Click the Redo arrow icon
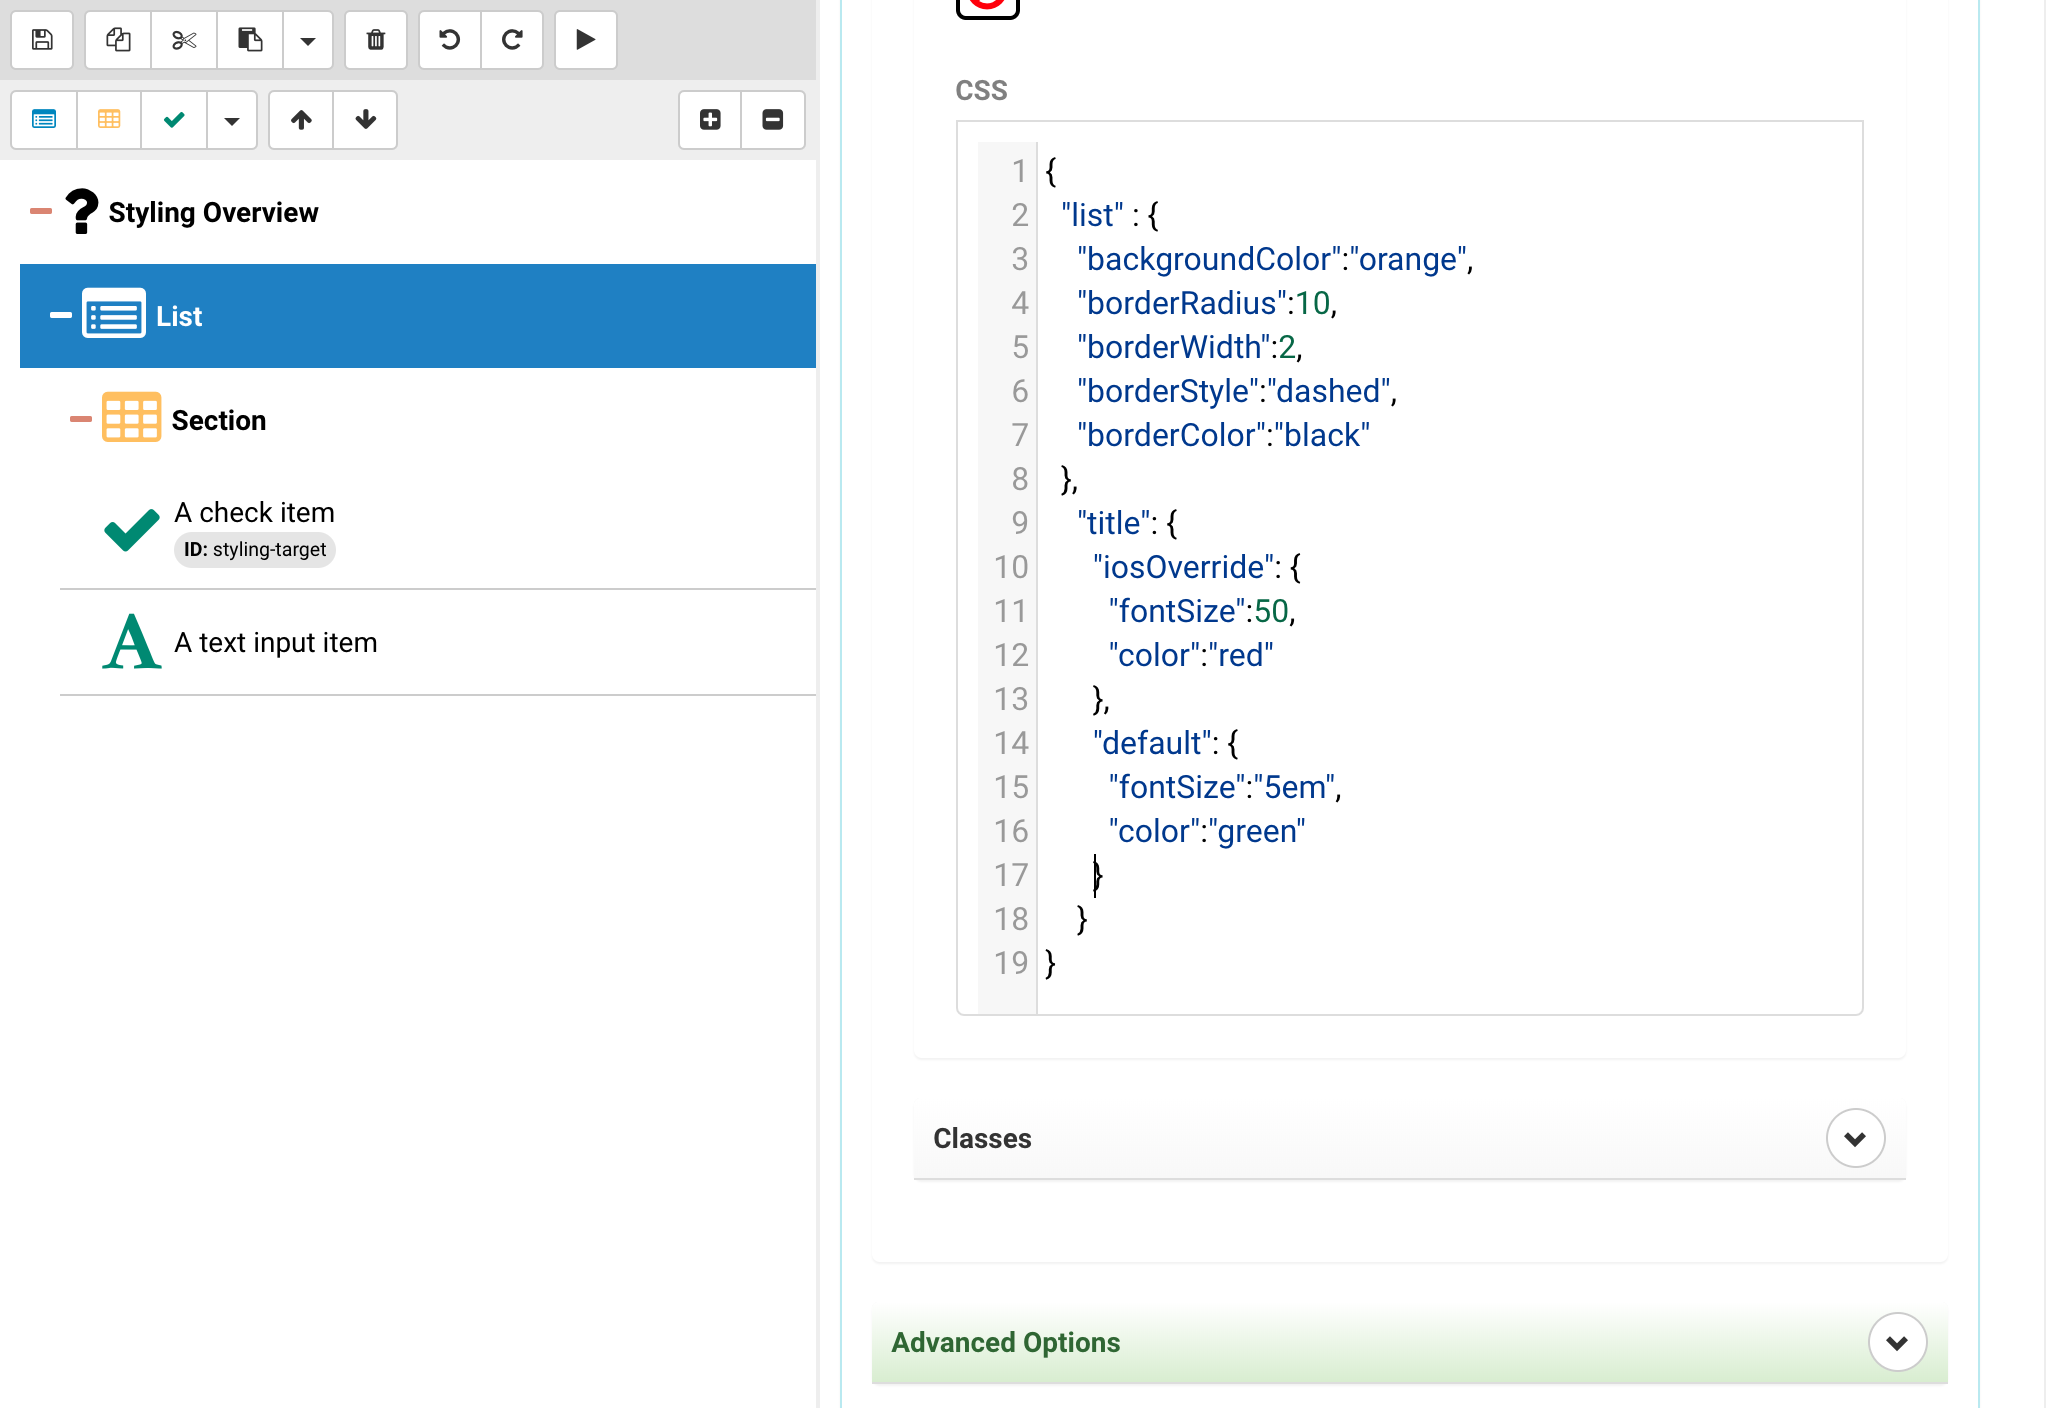The width and height of the screenshot is (2046, 1408). 512,40
